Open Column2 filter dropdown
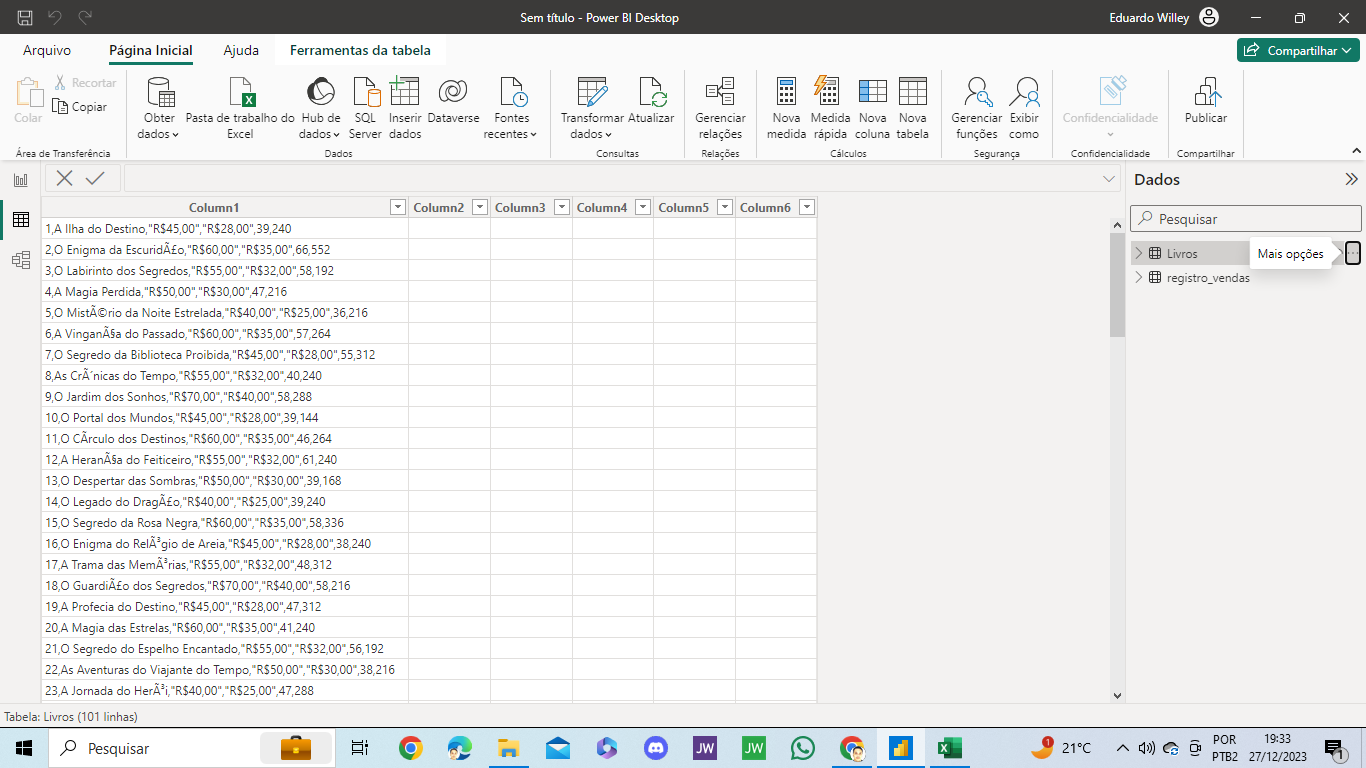Screen dimensions: 1366x768 pyautogui.click(x=480, y=207)
